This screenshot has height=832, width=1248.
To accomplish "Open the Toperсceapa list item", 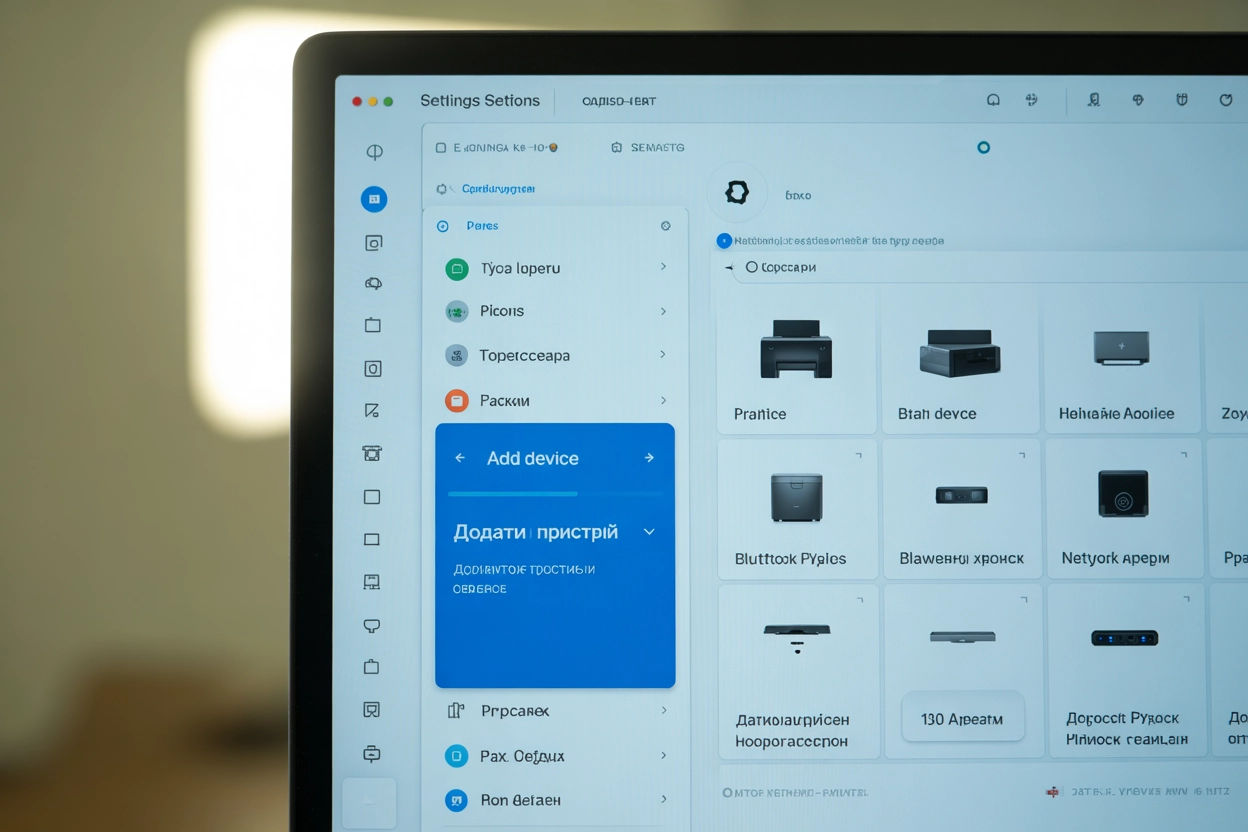I will click(x=555, y=355).
